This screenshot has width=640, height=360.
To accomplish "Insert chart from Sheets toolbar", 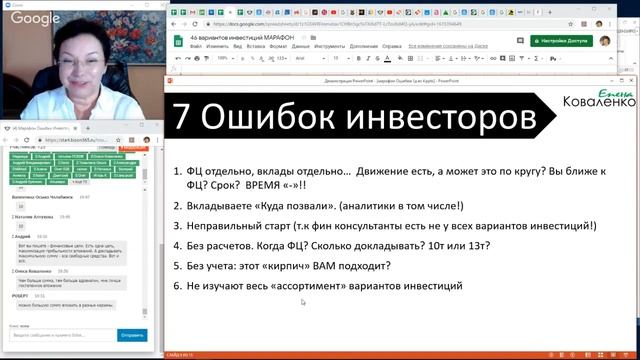I will tap(512, 59).
